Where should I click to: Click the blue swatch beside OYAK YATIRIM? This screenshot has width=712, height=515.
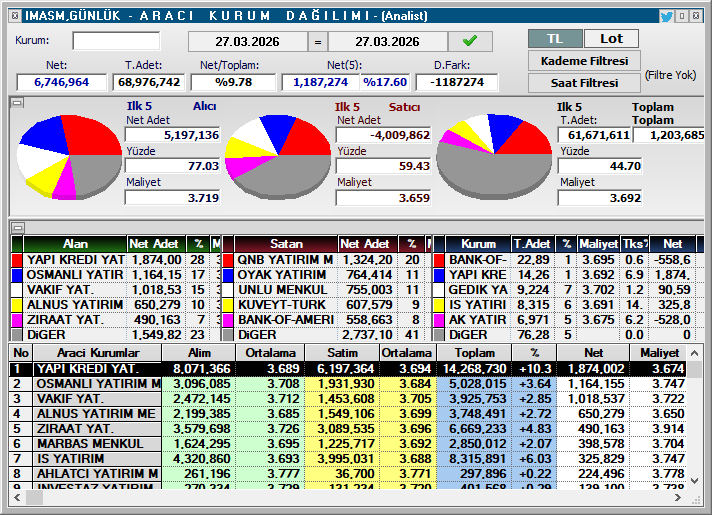(228, 275)
